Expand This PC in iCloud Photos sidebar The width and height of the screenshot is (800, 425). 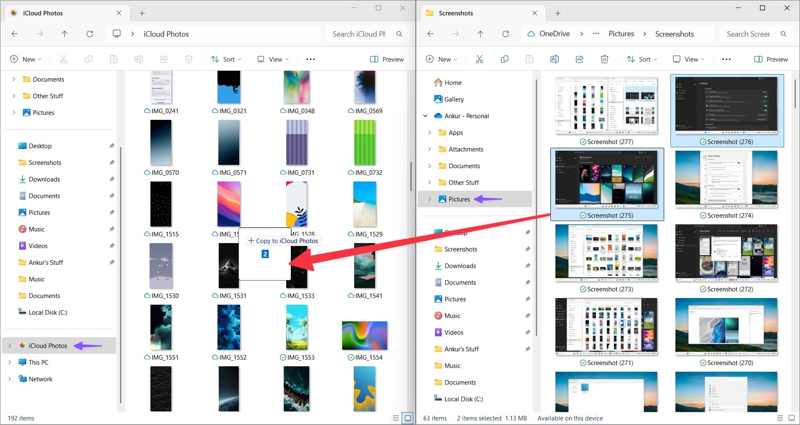pos(9,362)
